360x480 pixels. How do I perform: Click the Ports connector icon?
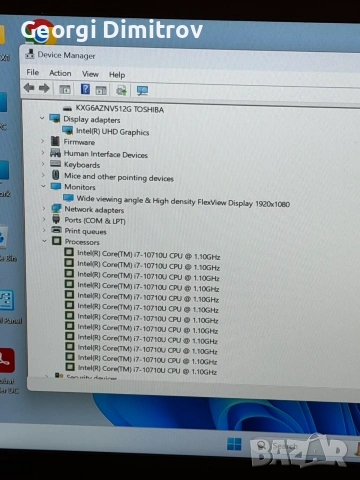pos(56,219)
